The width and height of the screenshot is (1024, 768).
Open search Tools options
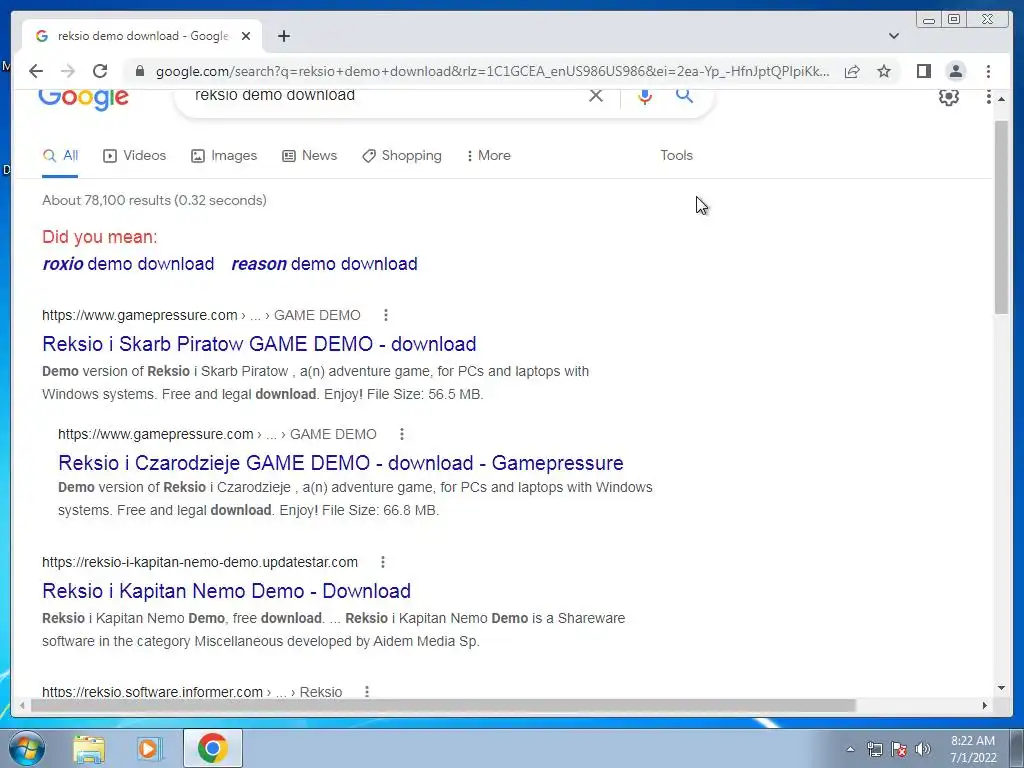click(676, 155)
